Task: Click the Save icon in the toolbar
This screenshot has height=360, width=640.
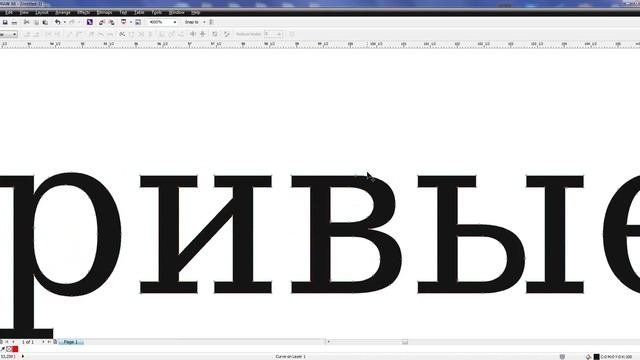Action: (x=5, y=22)
